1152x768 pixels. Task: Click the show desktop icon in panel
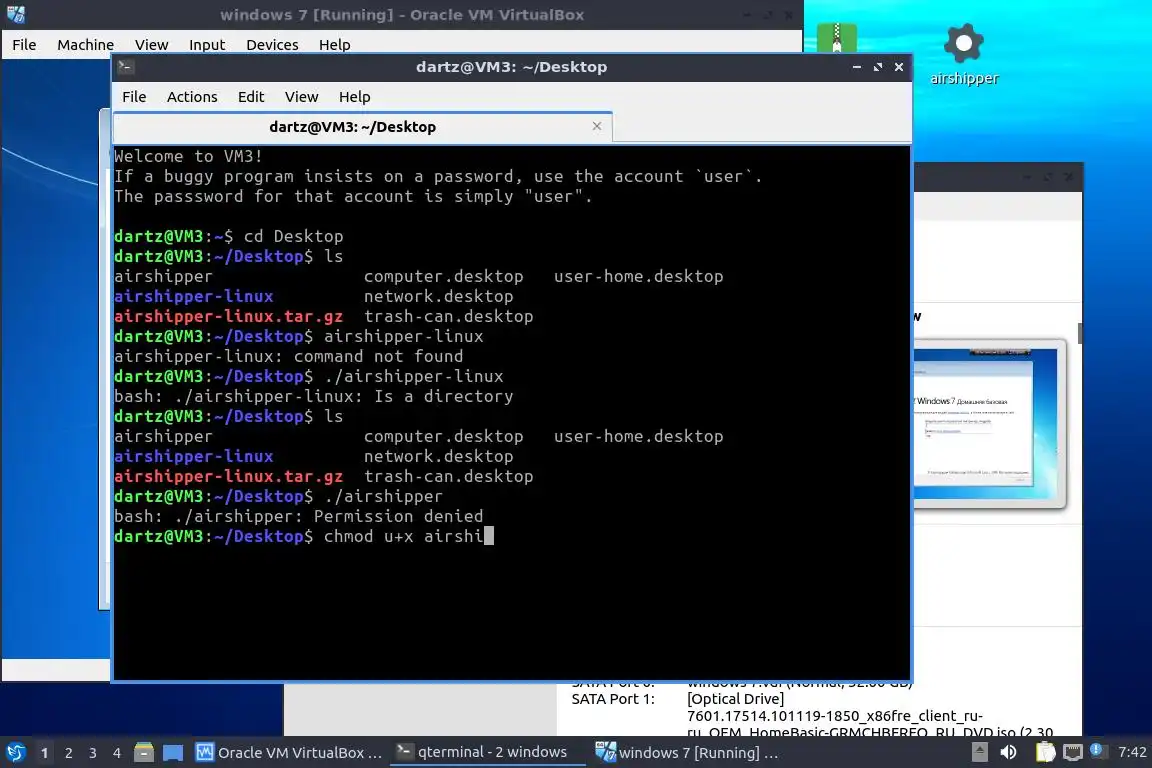click(173, 753)
